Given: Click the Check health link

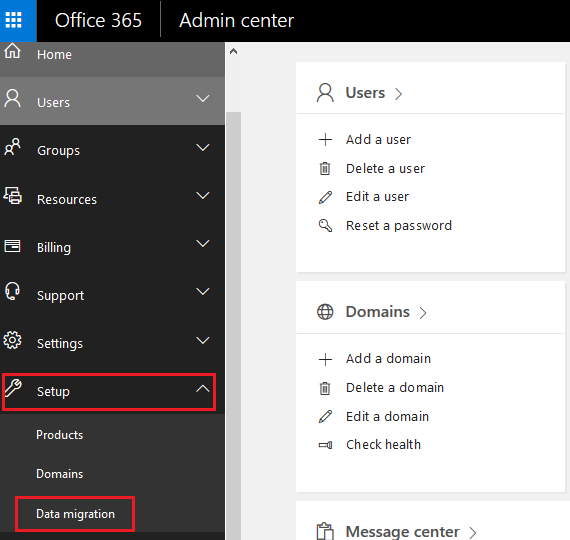Looking at the screenshot, I should click(383, 444).
